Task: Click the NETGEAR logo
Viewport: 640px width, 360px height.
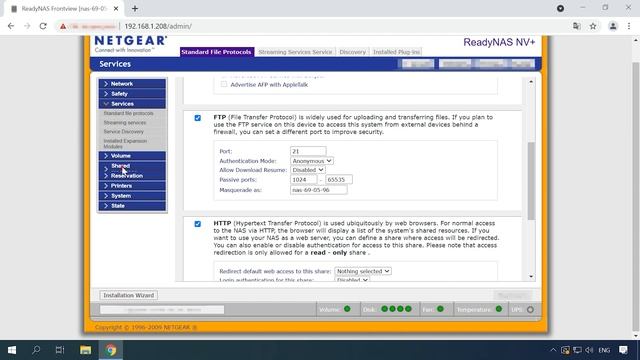Action: [131, 44]
